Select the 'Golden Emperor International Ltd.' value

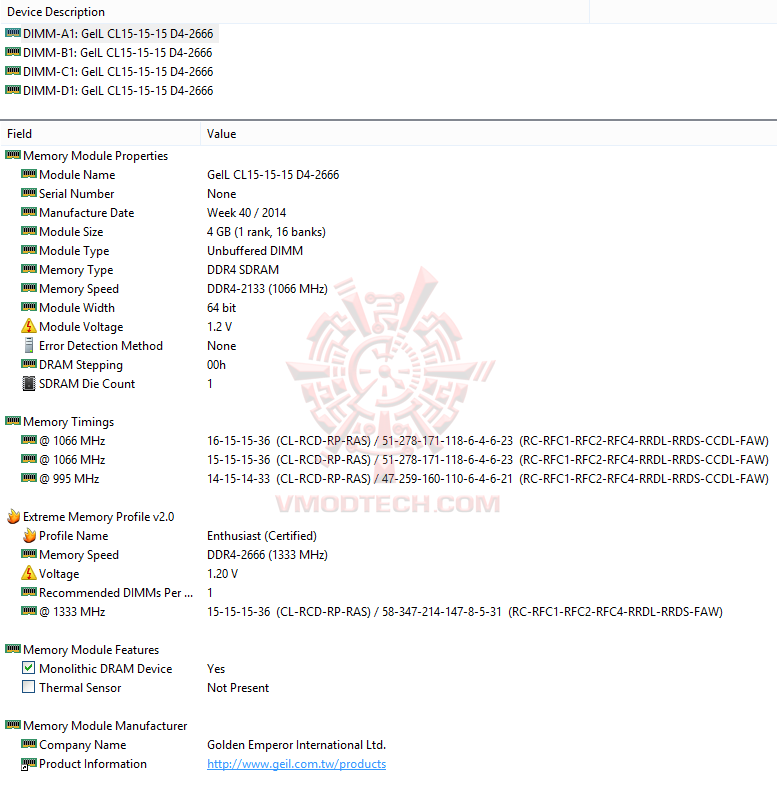[x=297, y=745]
